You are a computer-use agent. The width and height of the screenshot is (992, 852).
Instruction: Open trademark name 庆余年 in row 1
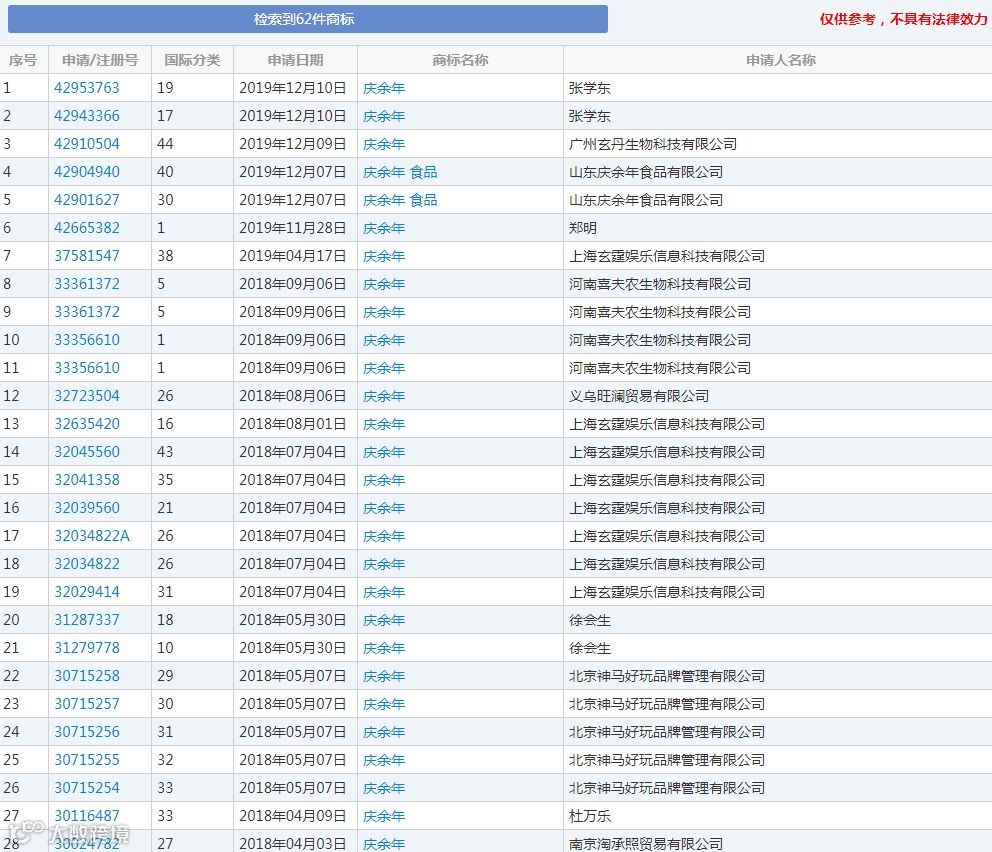point(384,88)
